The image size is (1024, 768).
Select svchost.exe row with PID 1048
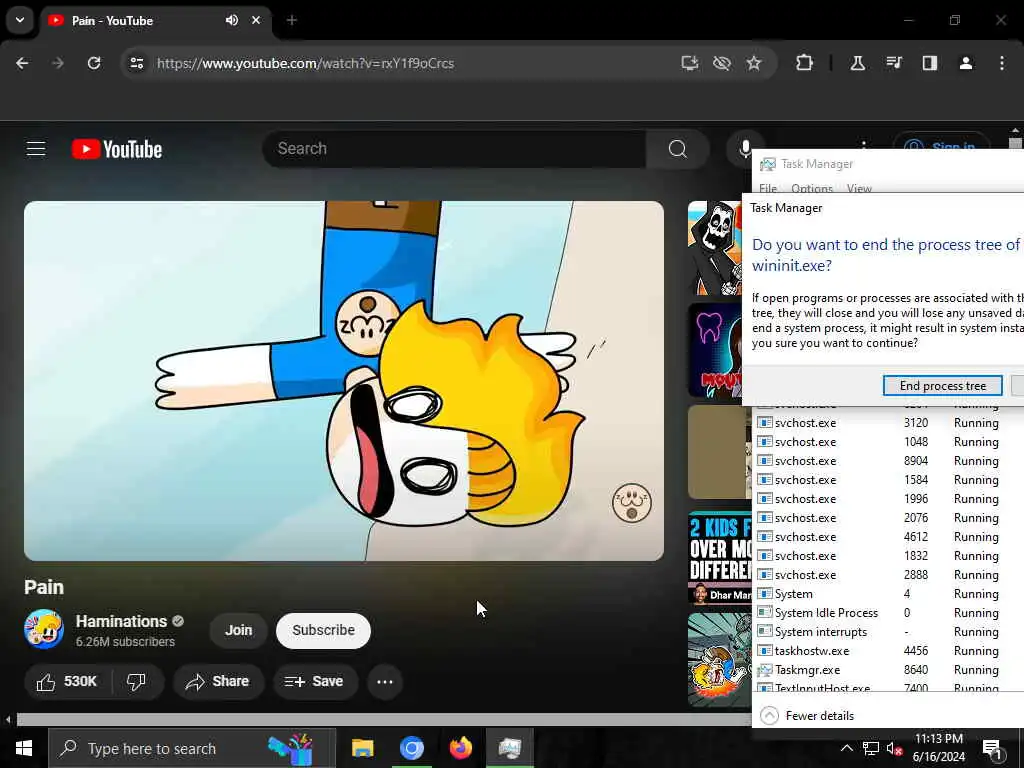pyautogui.click(x=889, y=442)
